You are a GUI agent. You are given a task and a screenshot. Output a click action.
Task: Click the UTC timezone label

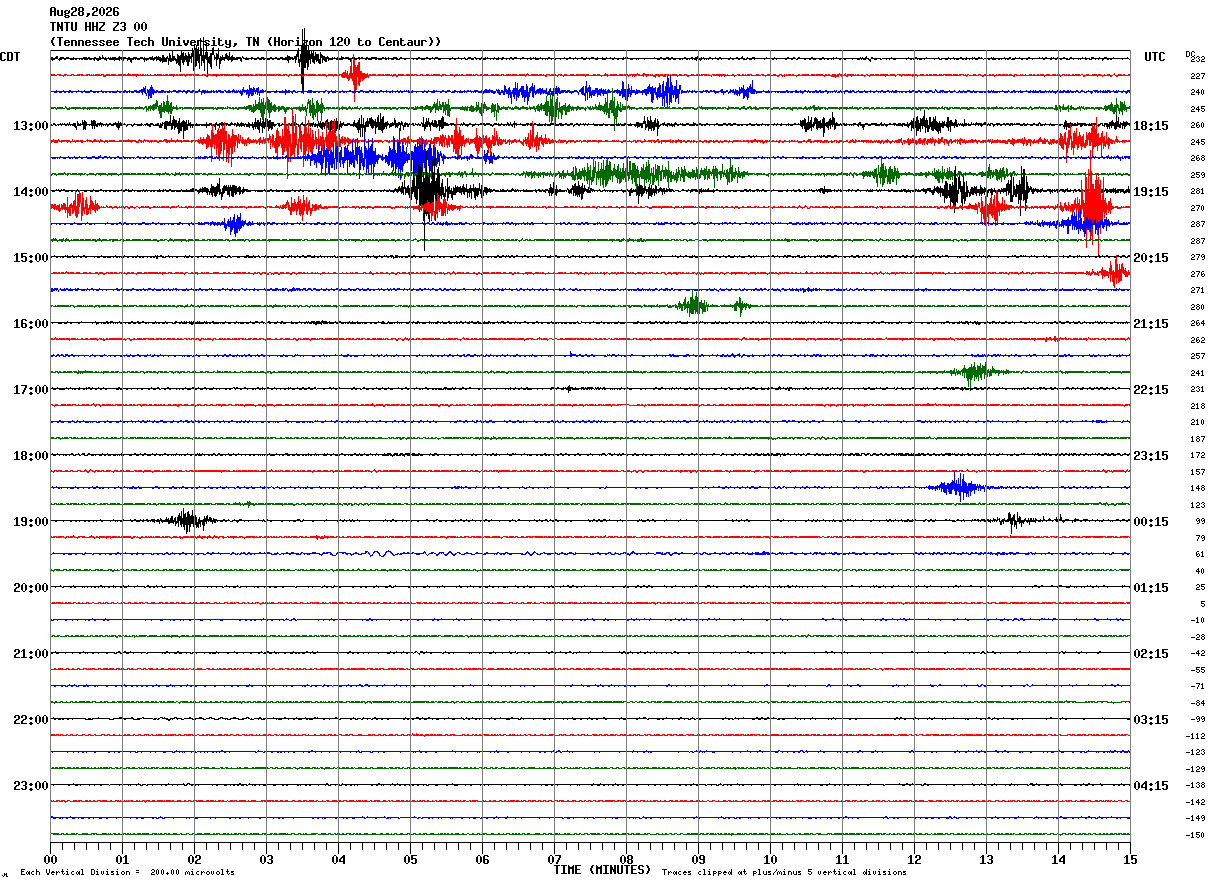click(1155, 57)
